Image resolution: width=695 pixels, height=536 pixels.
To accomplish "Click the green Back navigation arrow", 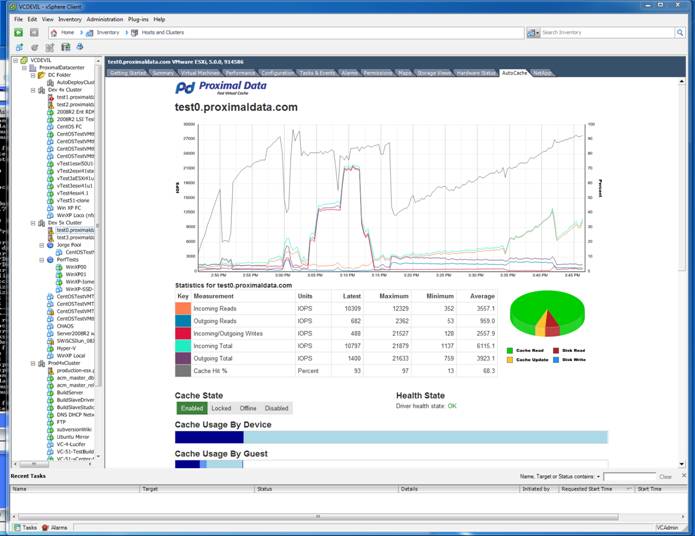I will click(19, 32).
